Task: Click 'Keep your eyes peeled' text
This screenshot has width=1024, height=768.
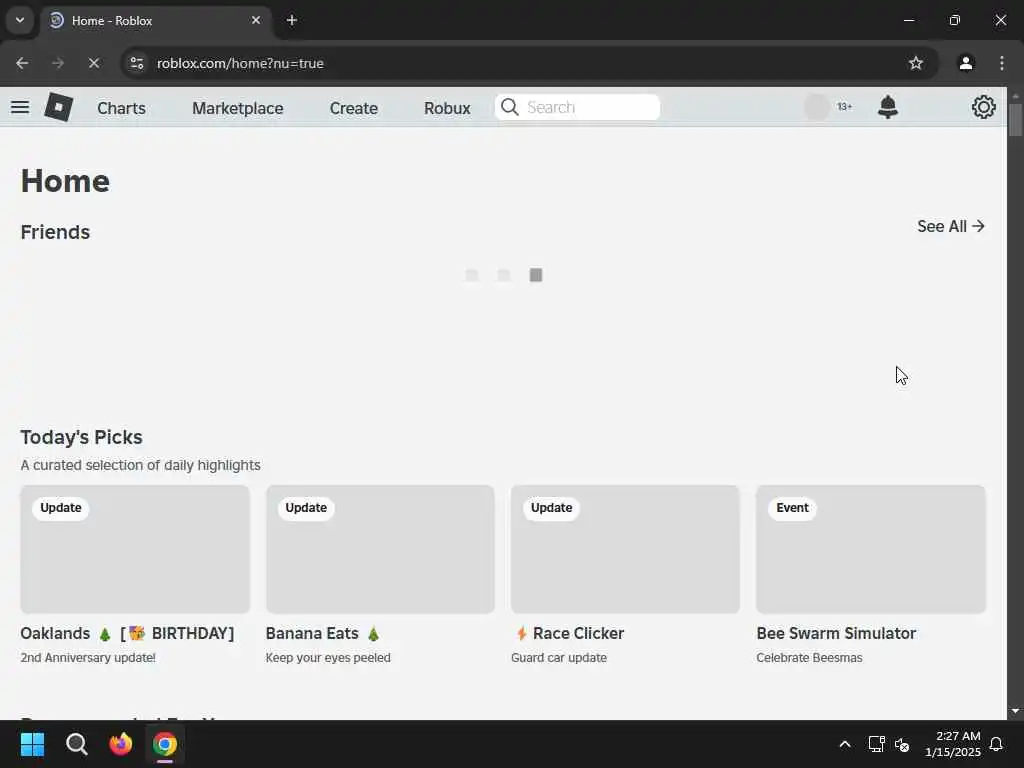Action: click(328, 658)
